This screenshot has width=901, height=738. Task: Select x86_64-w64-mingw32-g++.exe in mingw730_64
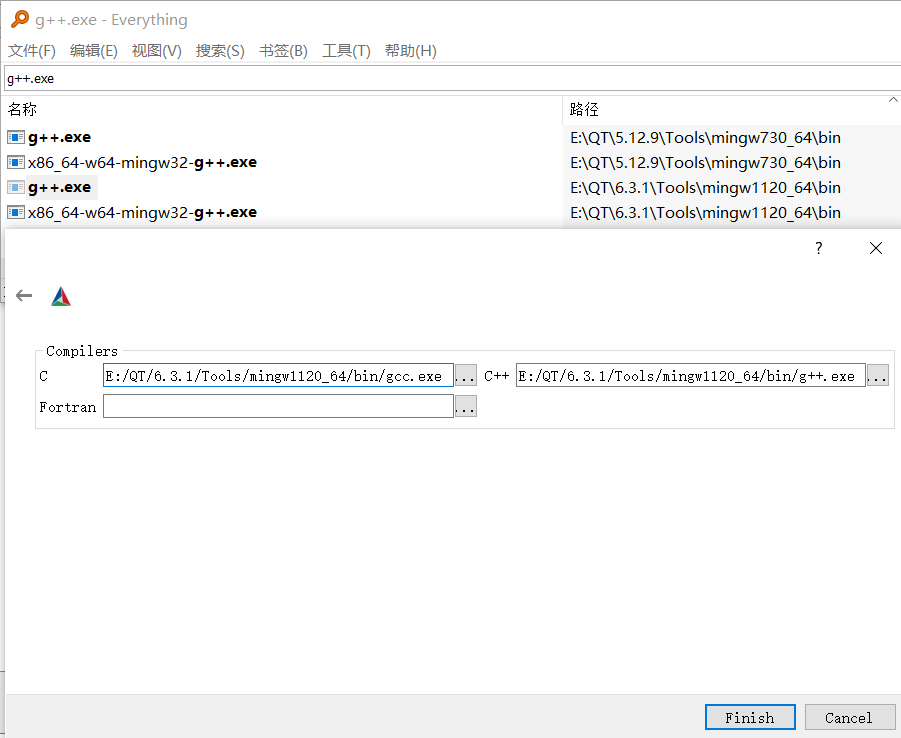[x=143, y=163]
